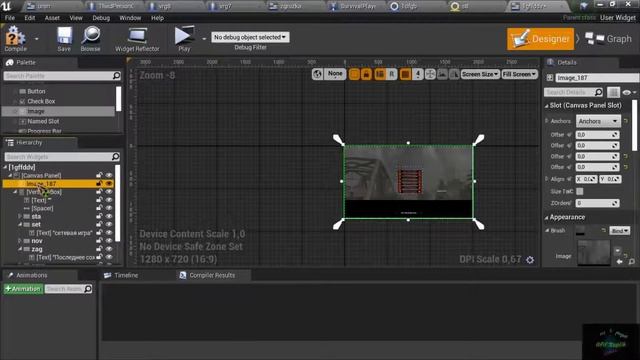Expand the nov node in hierarchy

click(x=19, y=241)
